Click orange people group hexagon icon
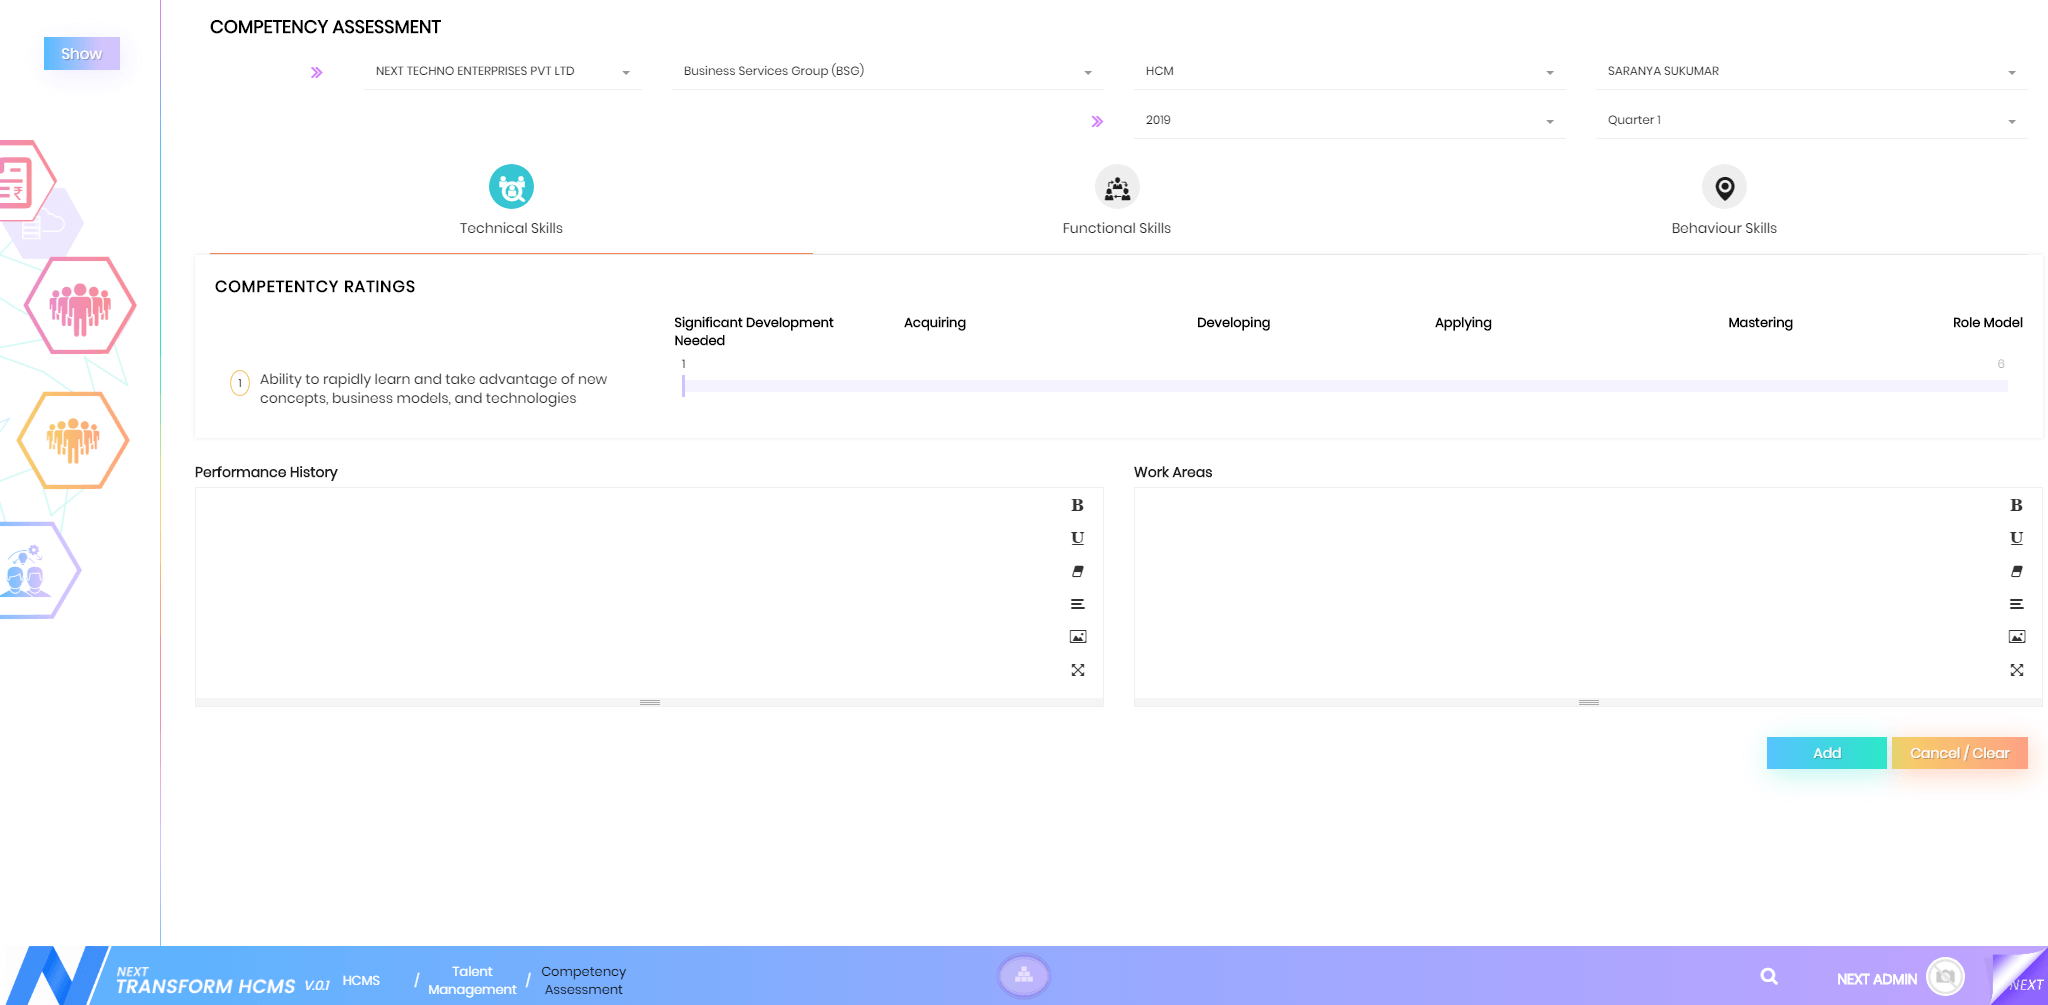The width and height of the screenshot is (2048, 1005). (x=73, y=440)
